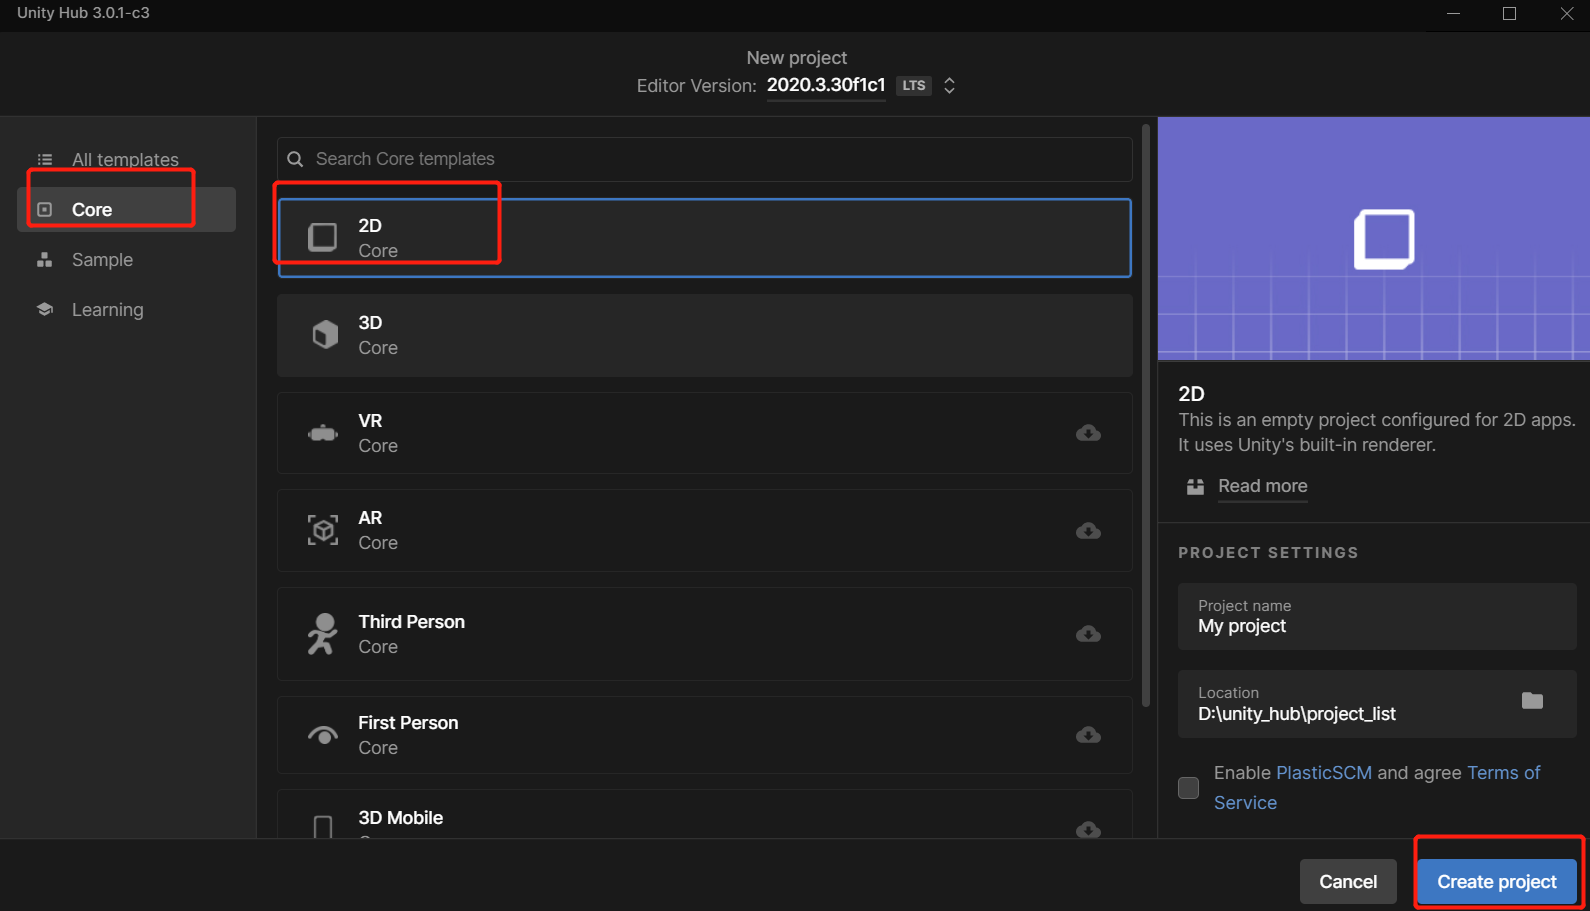
Task: Click the Core category icon
Action: 45,210
